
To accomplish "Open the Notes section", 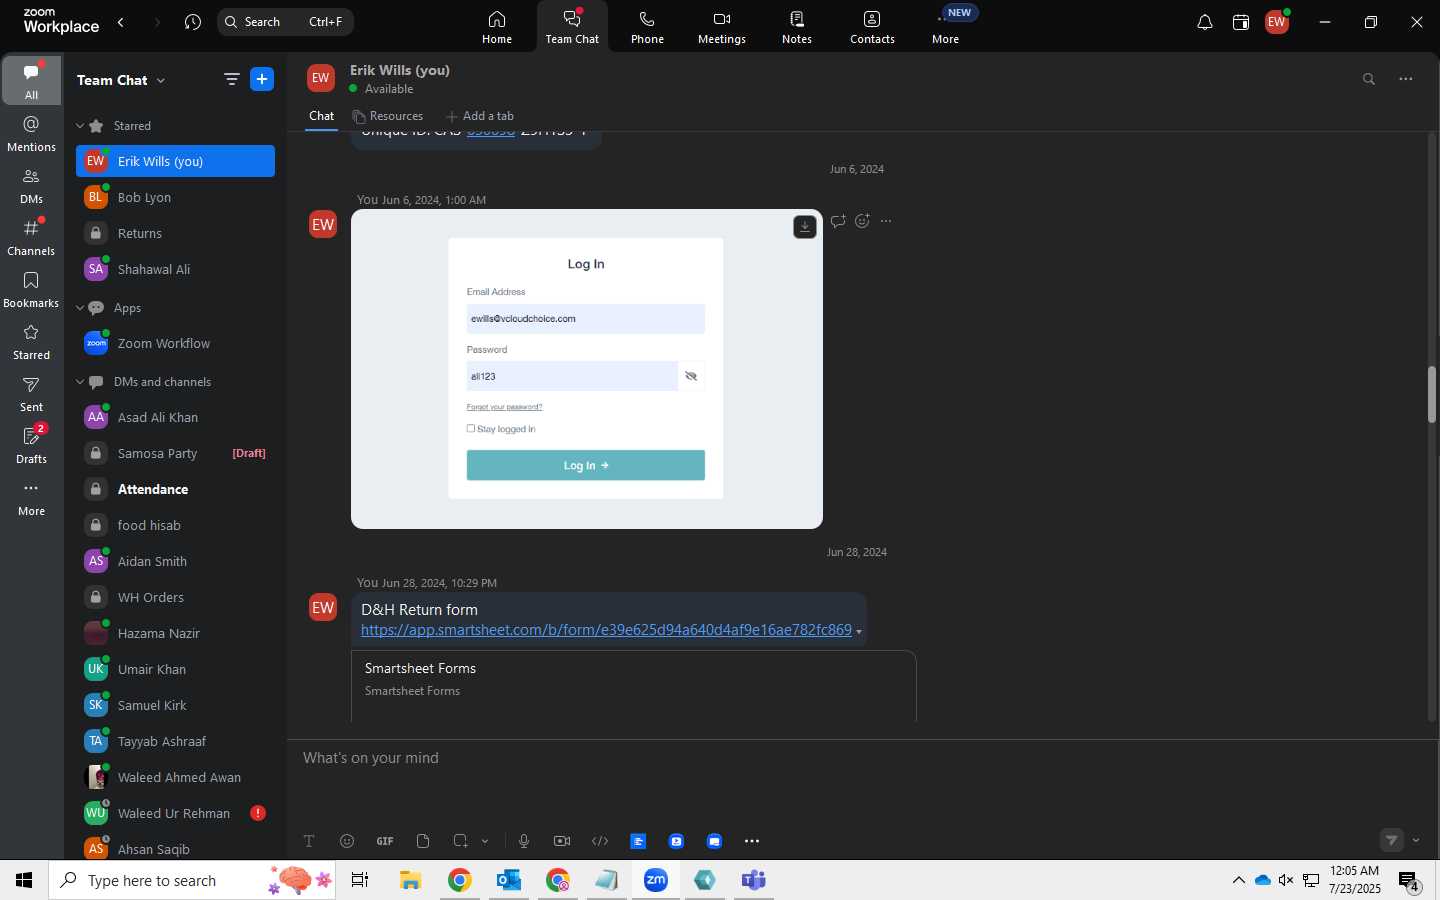I will pos(797,27).
